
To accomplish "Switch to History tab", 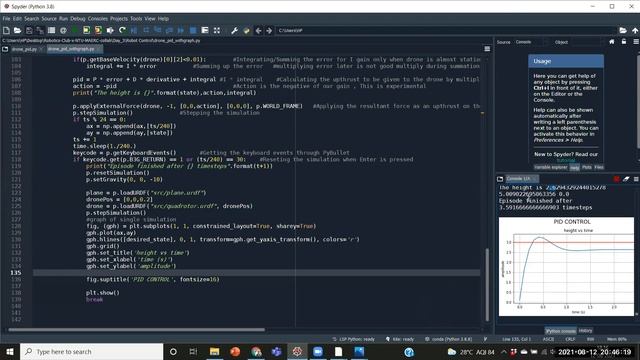I will tap(585, 331).
